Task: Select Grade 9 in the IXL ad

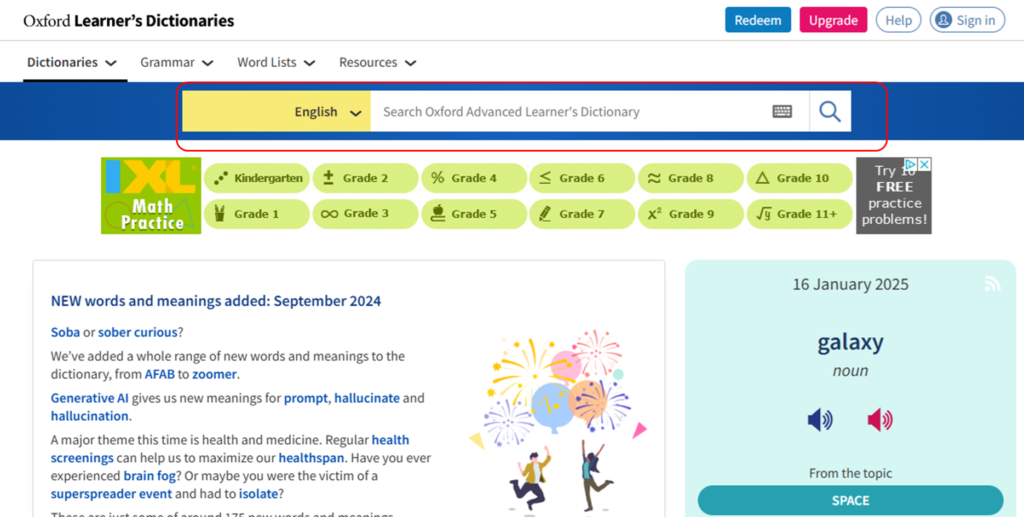Action: tap(690, 213)
